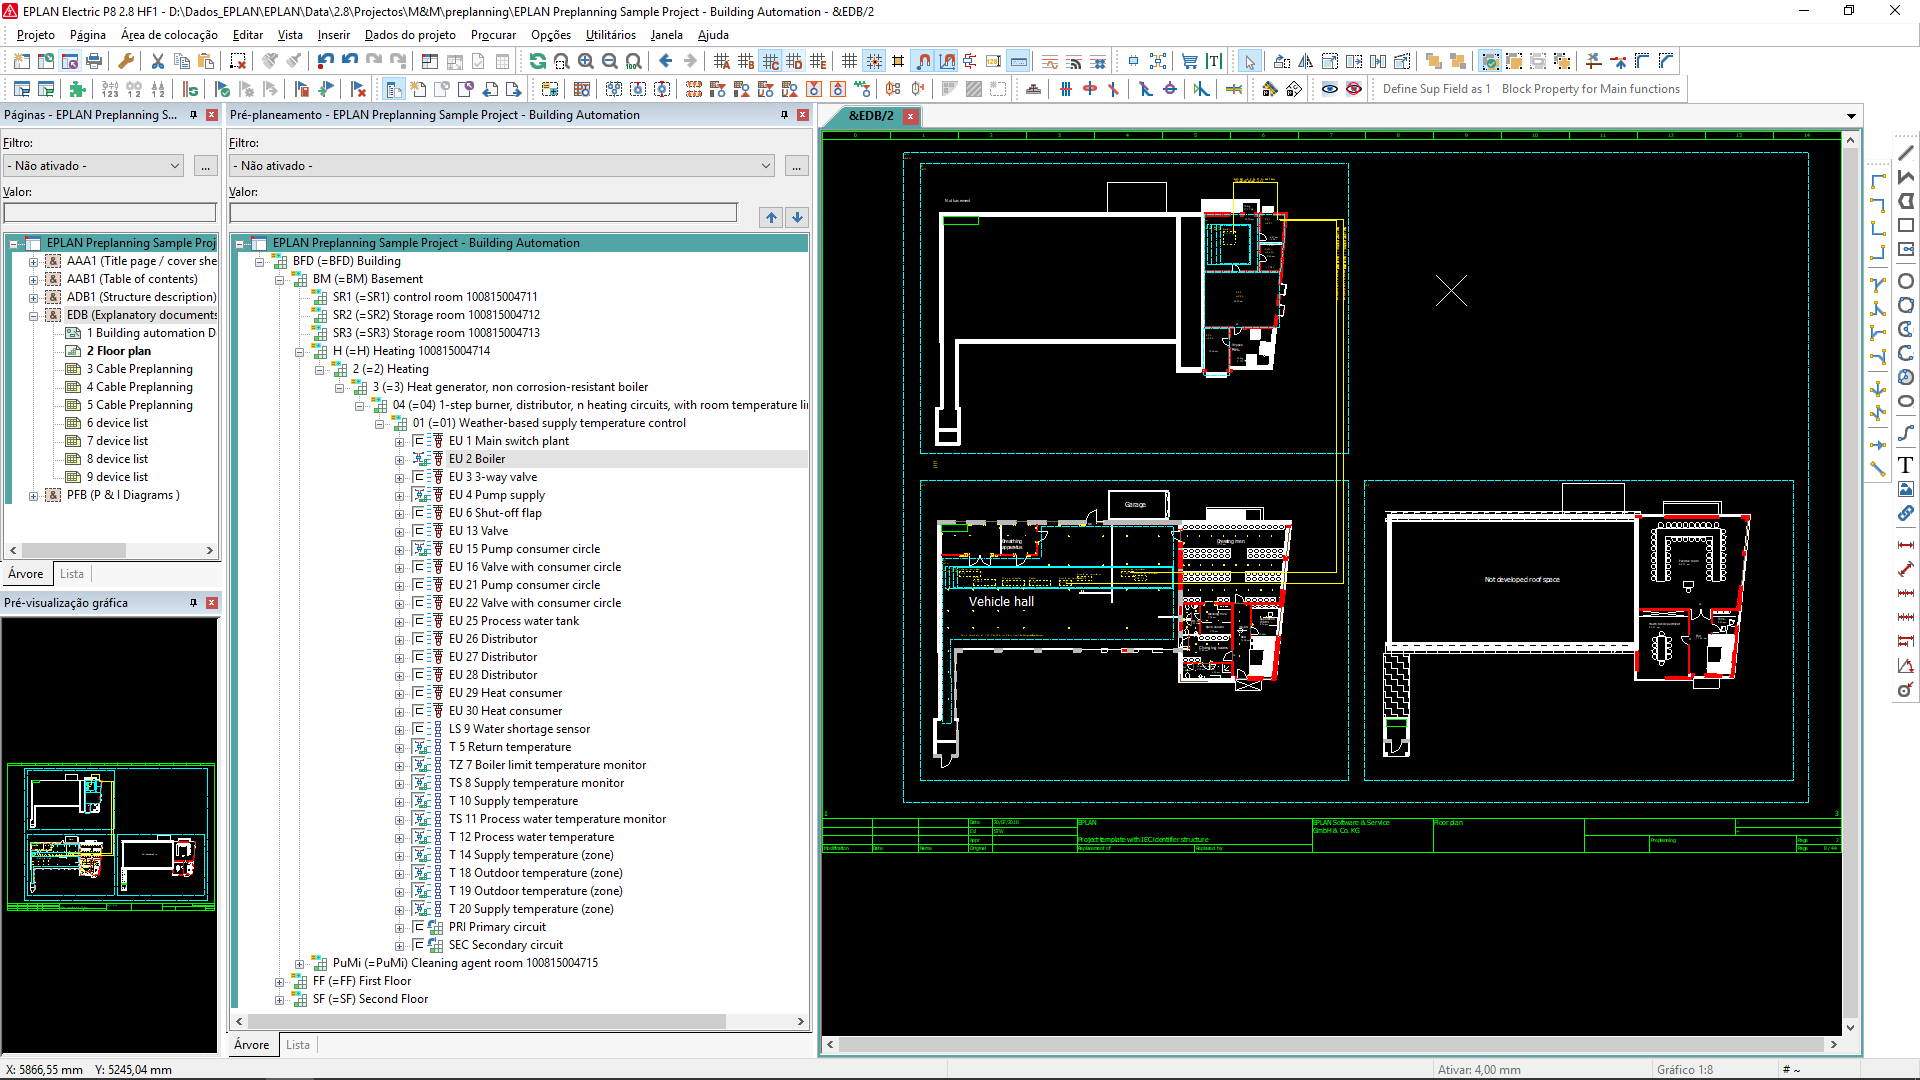The height and width of the screenshot is (1080, 1920).
Task: Select the Spline curve tool
Action: (1906, 433)
